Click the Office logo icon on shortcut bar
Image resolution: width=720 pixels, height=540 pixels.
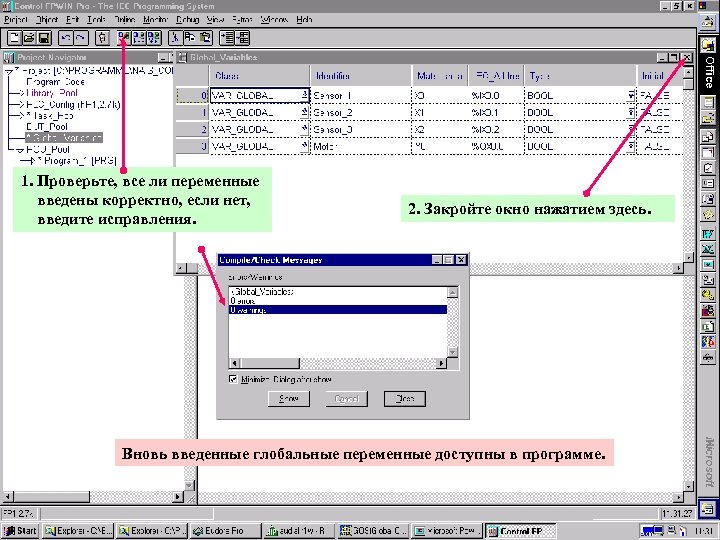click(x=708, y=45)
